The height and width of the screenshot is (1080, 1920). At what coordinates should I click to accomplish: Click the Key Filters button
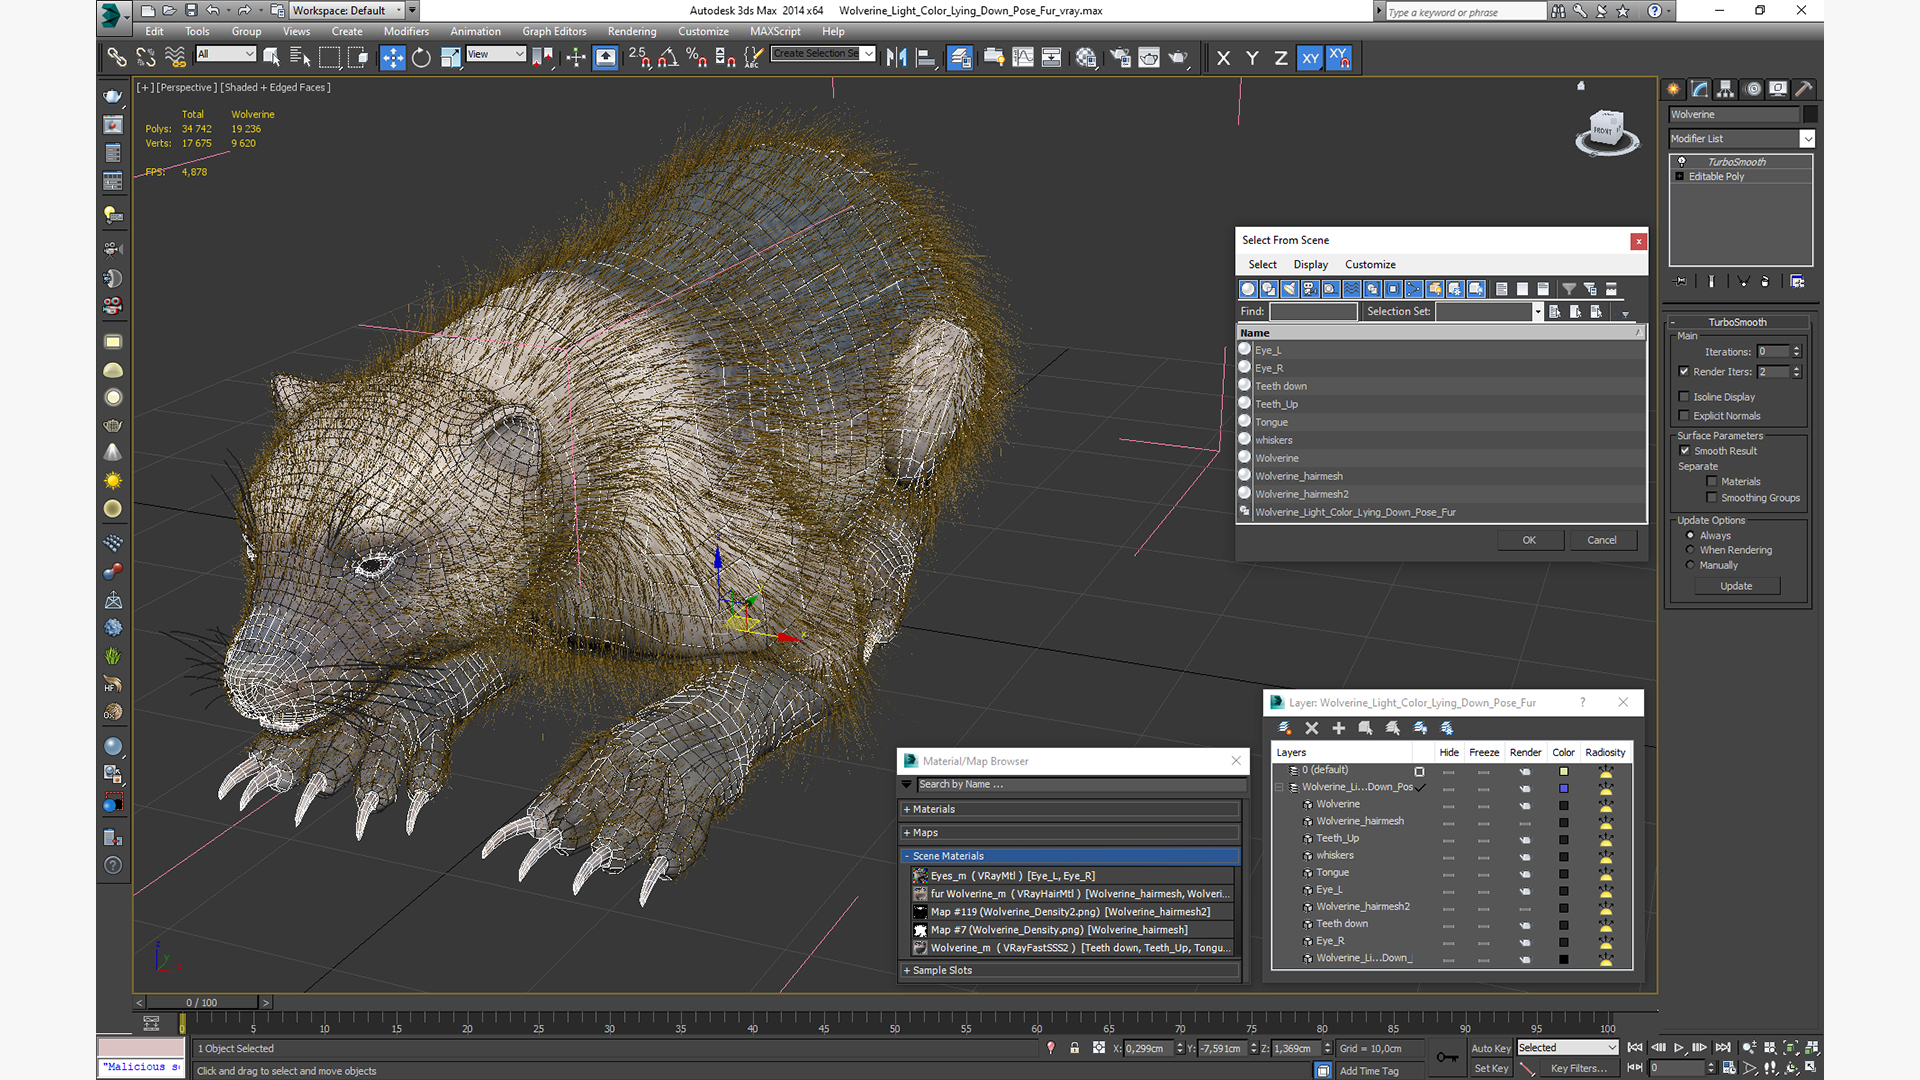[1578, 1069]
